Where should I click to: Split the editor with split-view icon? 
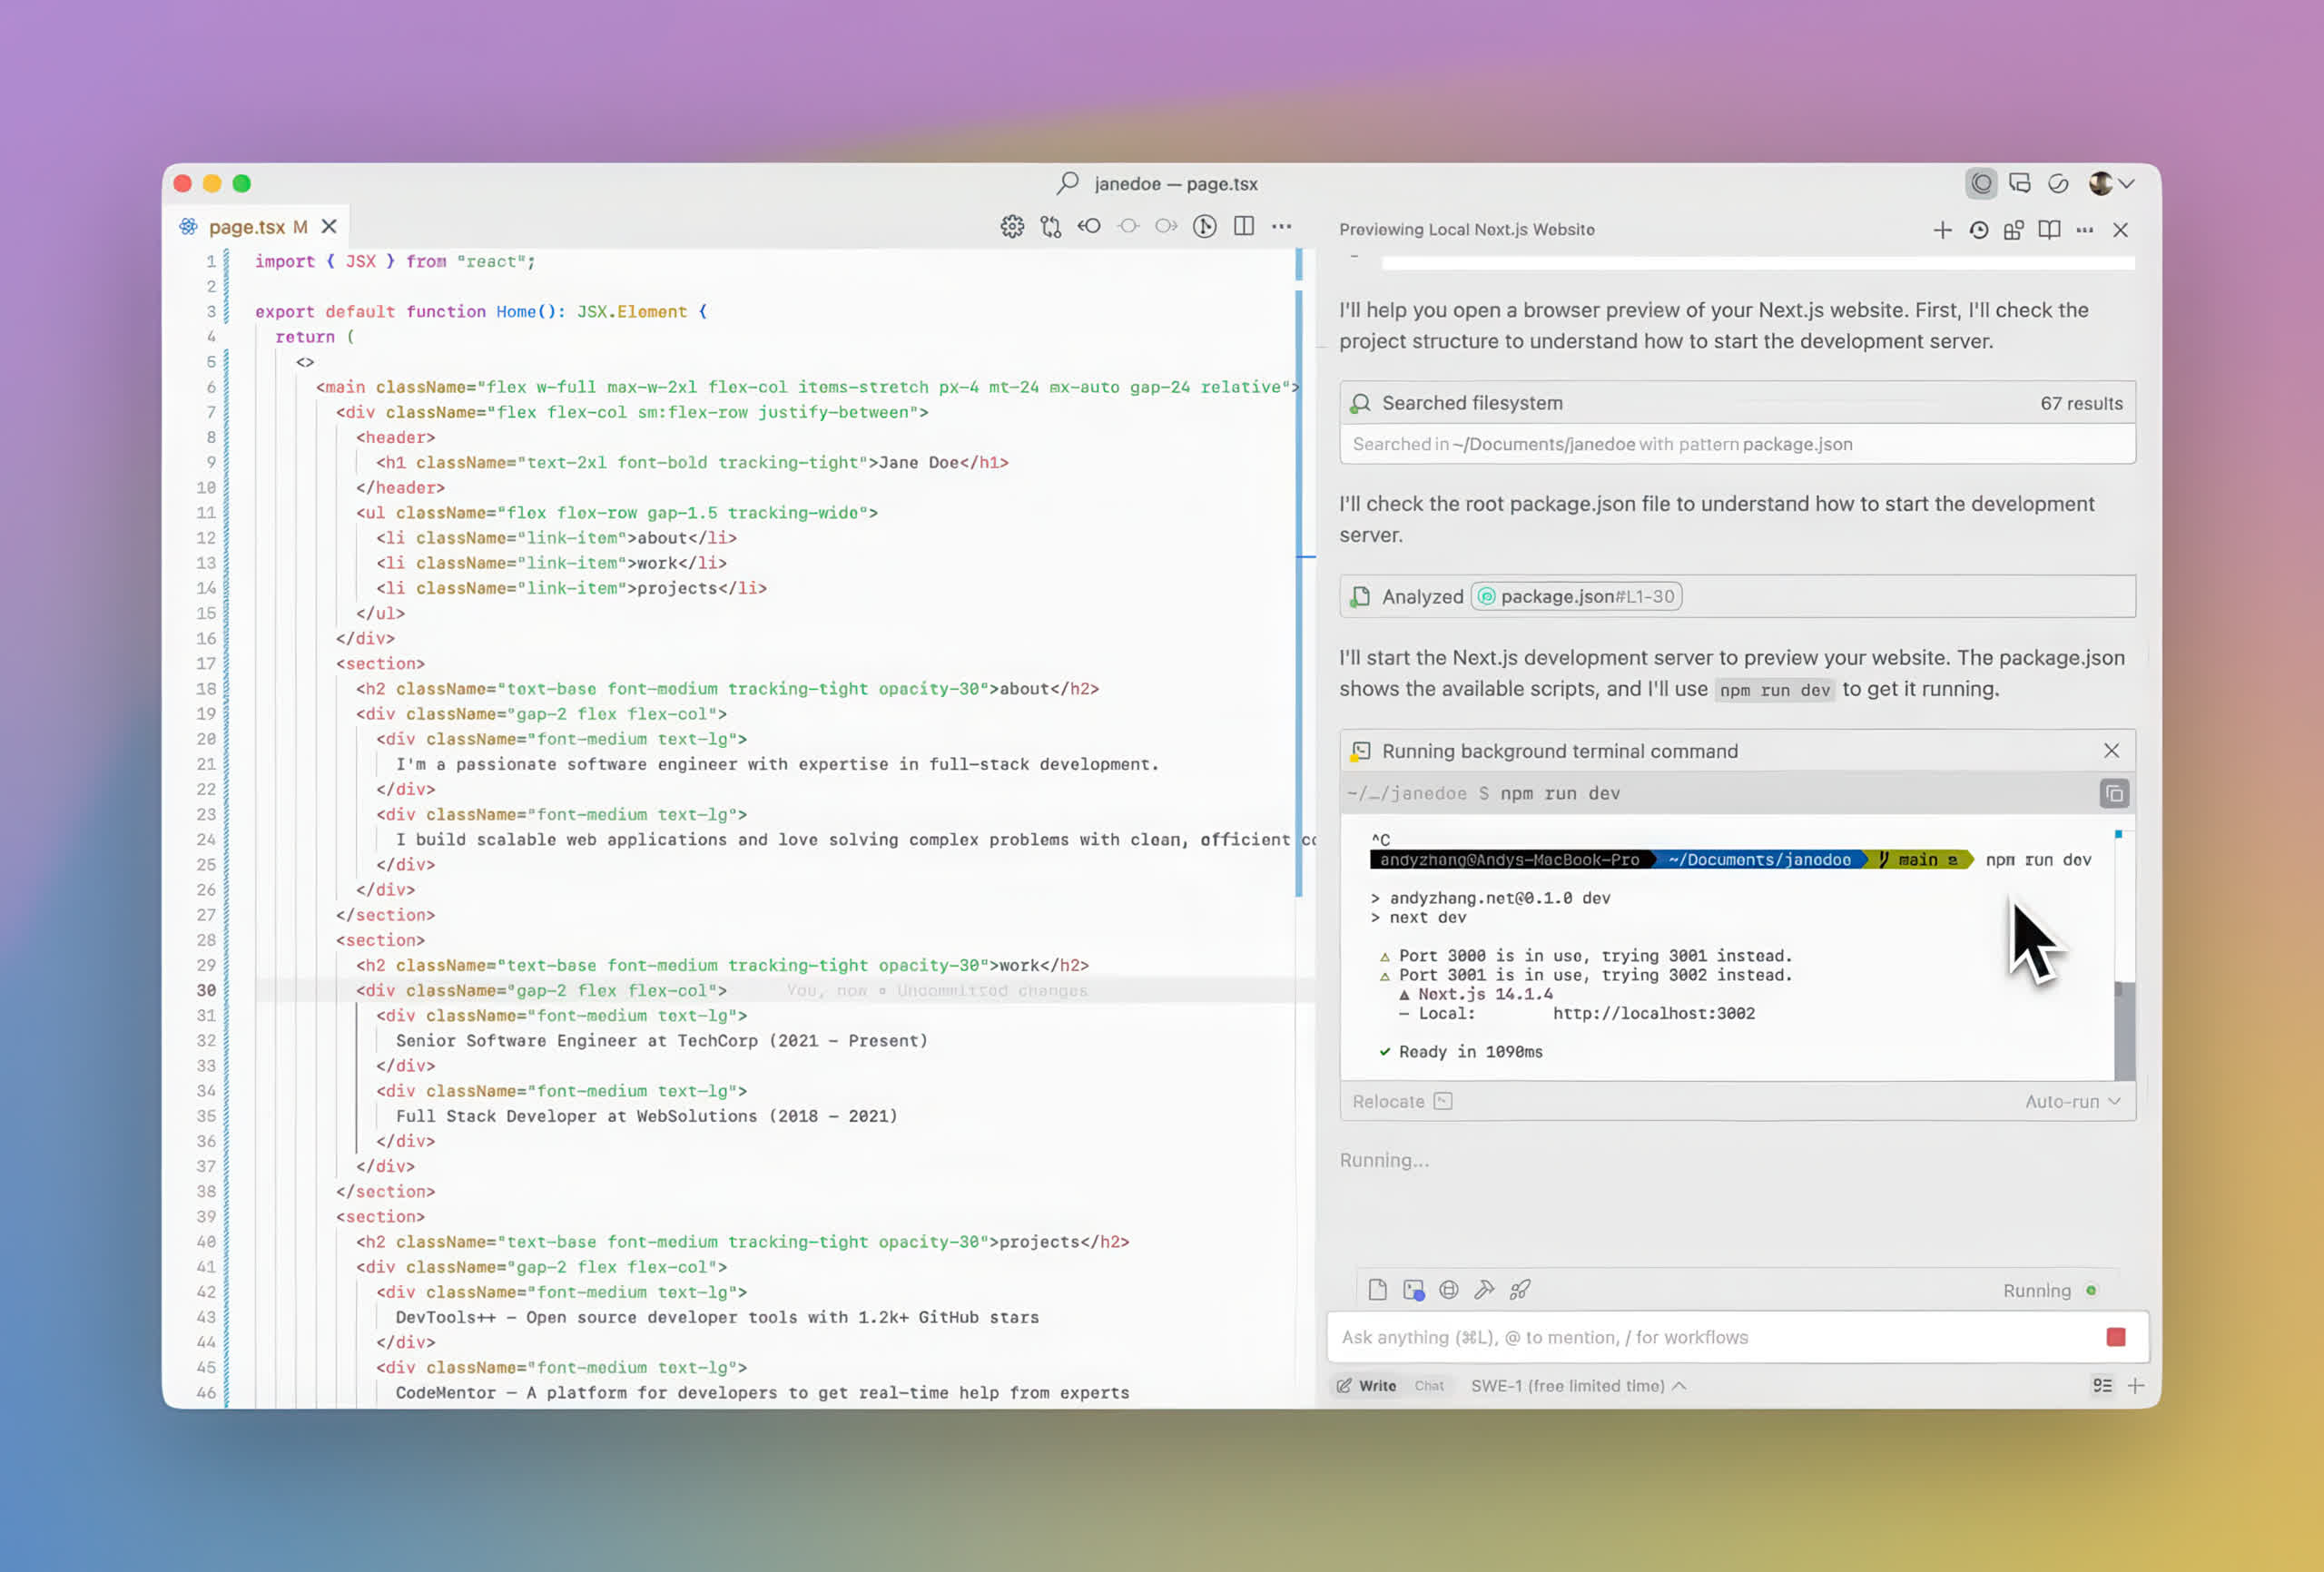tap(1243, 227)
